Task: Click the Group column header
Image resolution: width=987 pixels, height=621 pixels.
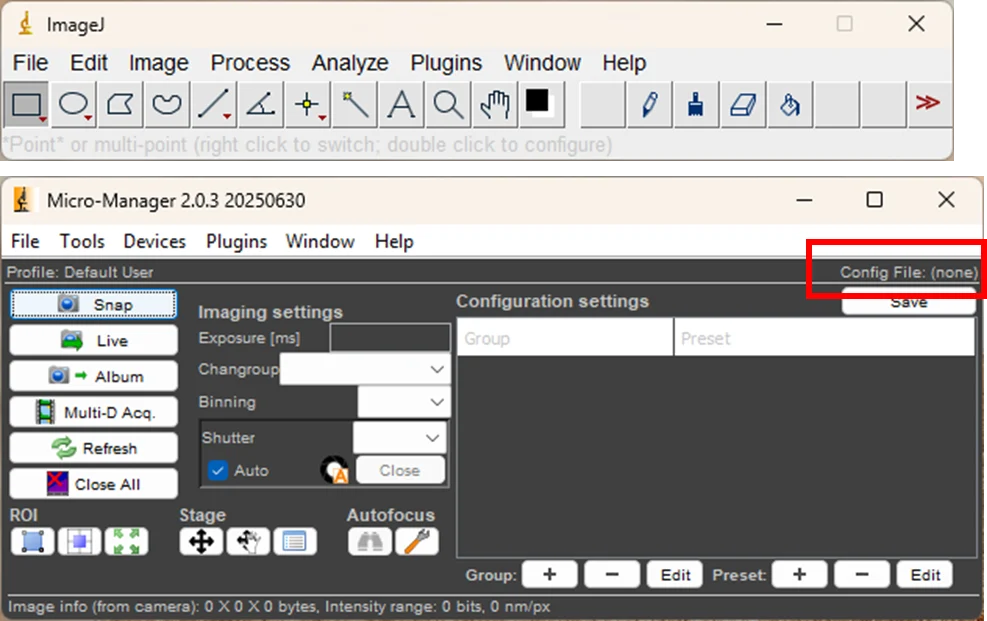Action: pos(565,338)
